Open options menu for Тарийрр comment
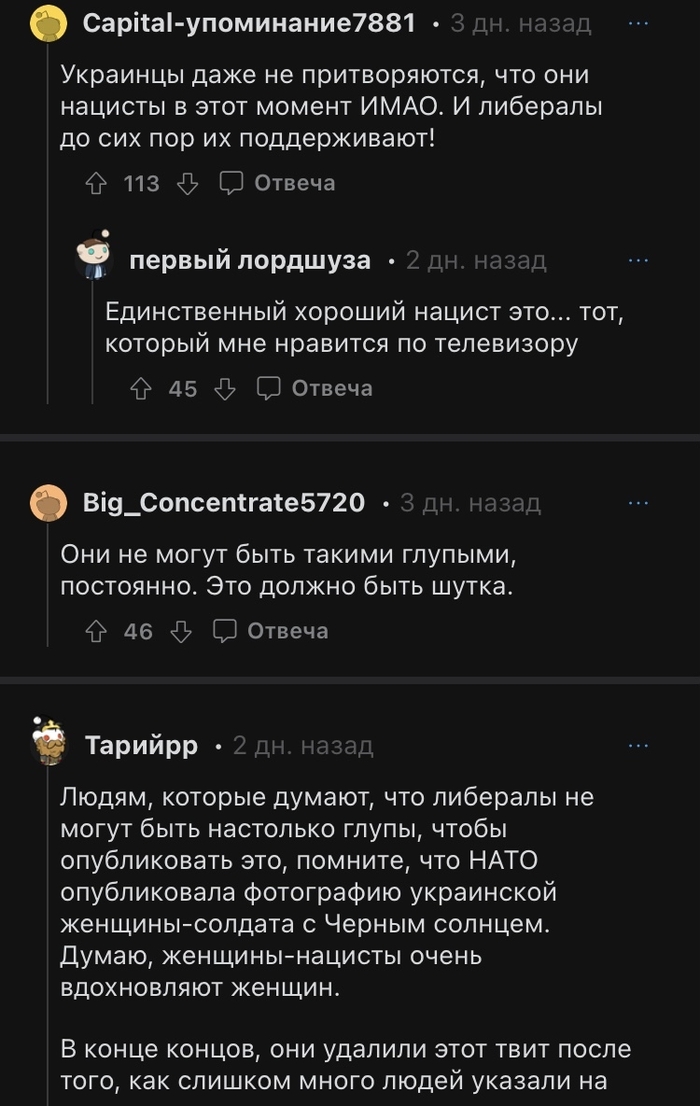The height and width of the screenshot is (1106, 700). pyautogui.click(x=638, y=746)
